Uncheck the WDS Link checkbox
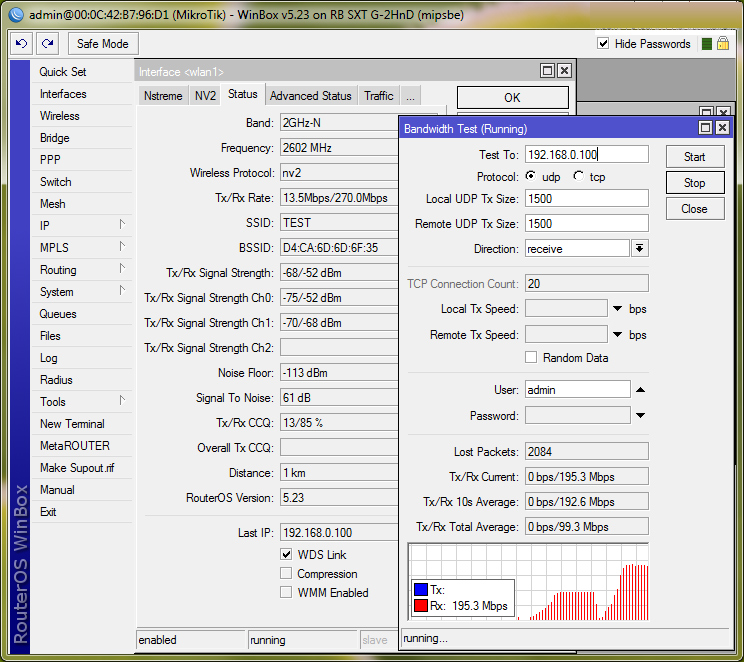The image size is (744, 662). (286, 554)
